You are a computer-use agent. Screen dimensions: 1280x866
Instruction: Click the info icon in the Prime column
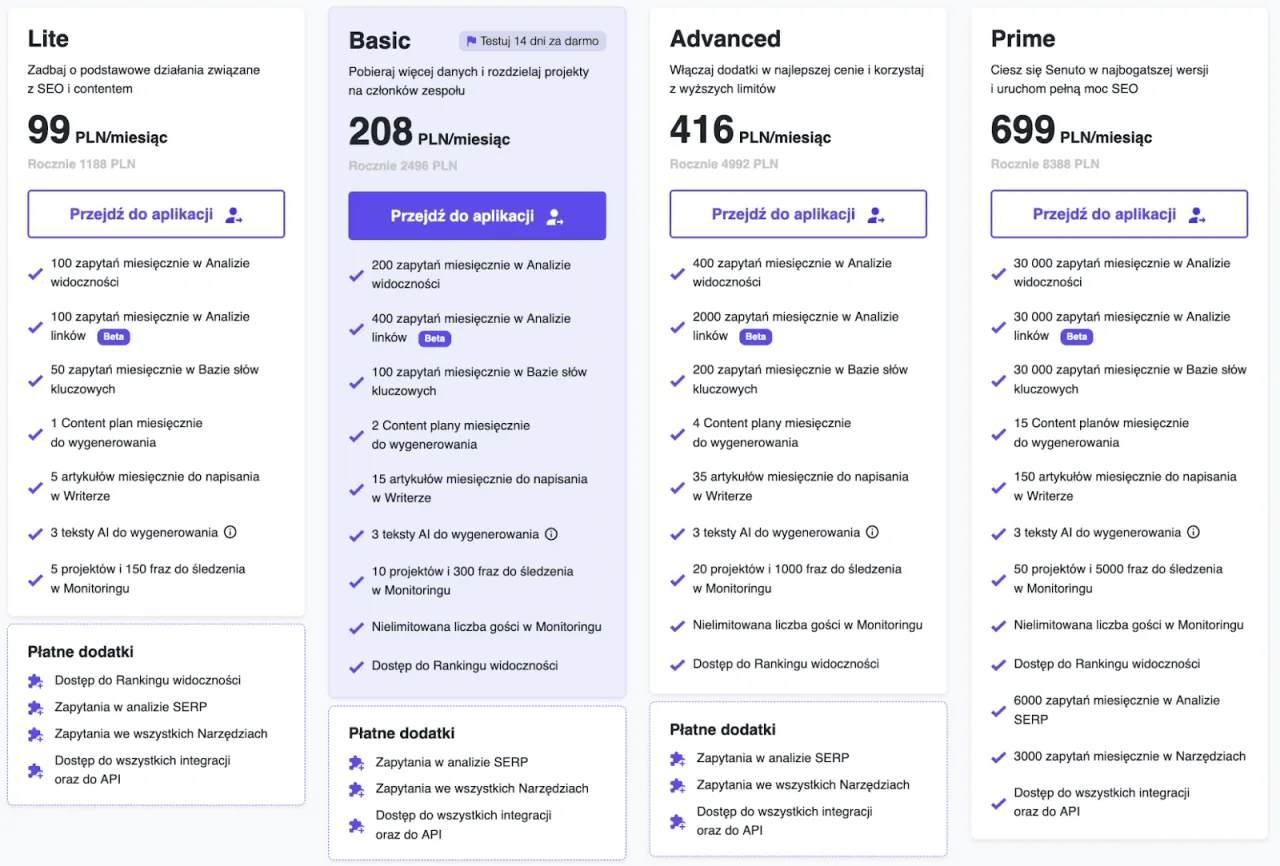click(x=1193, y=532)
